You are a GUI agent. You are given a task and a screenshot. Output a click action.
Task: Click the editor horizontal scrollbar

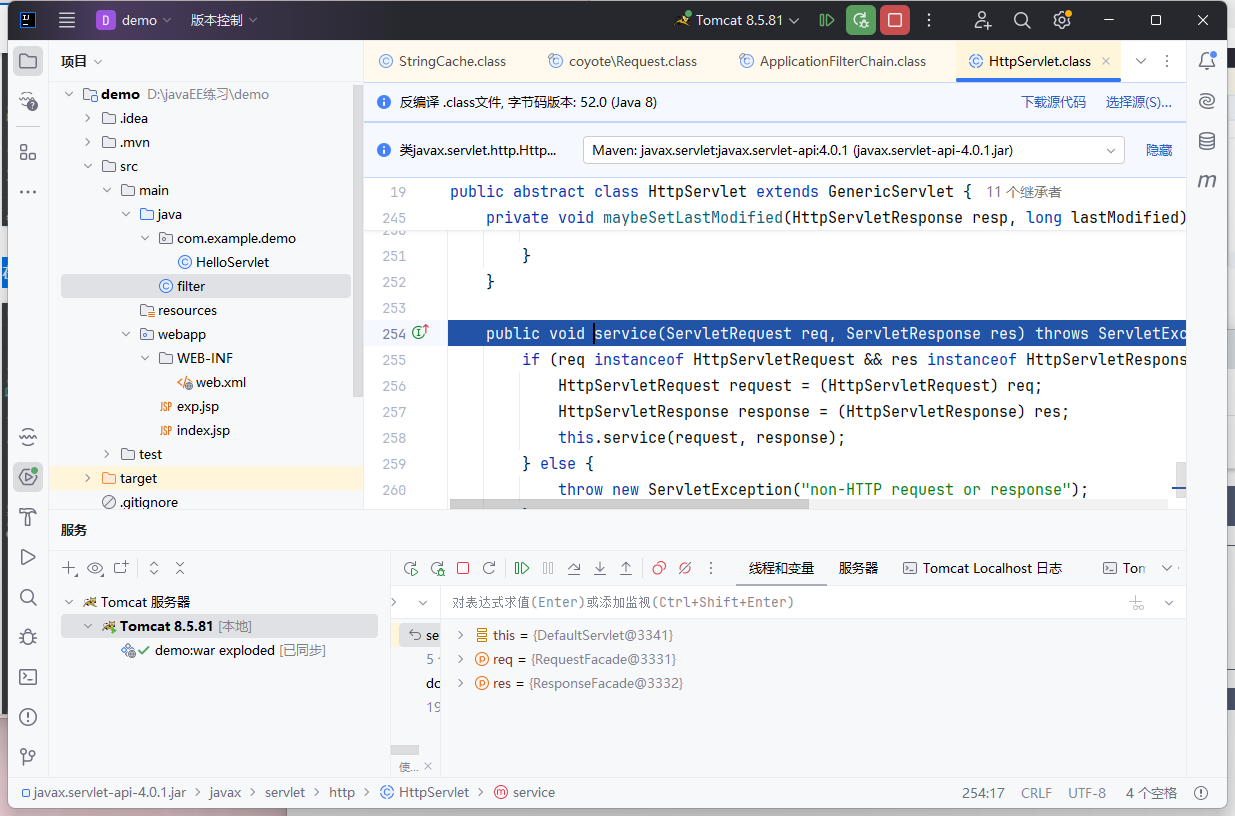628,505
